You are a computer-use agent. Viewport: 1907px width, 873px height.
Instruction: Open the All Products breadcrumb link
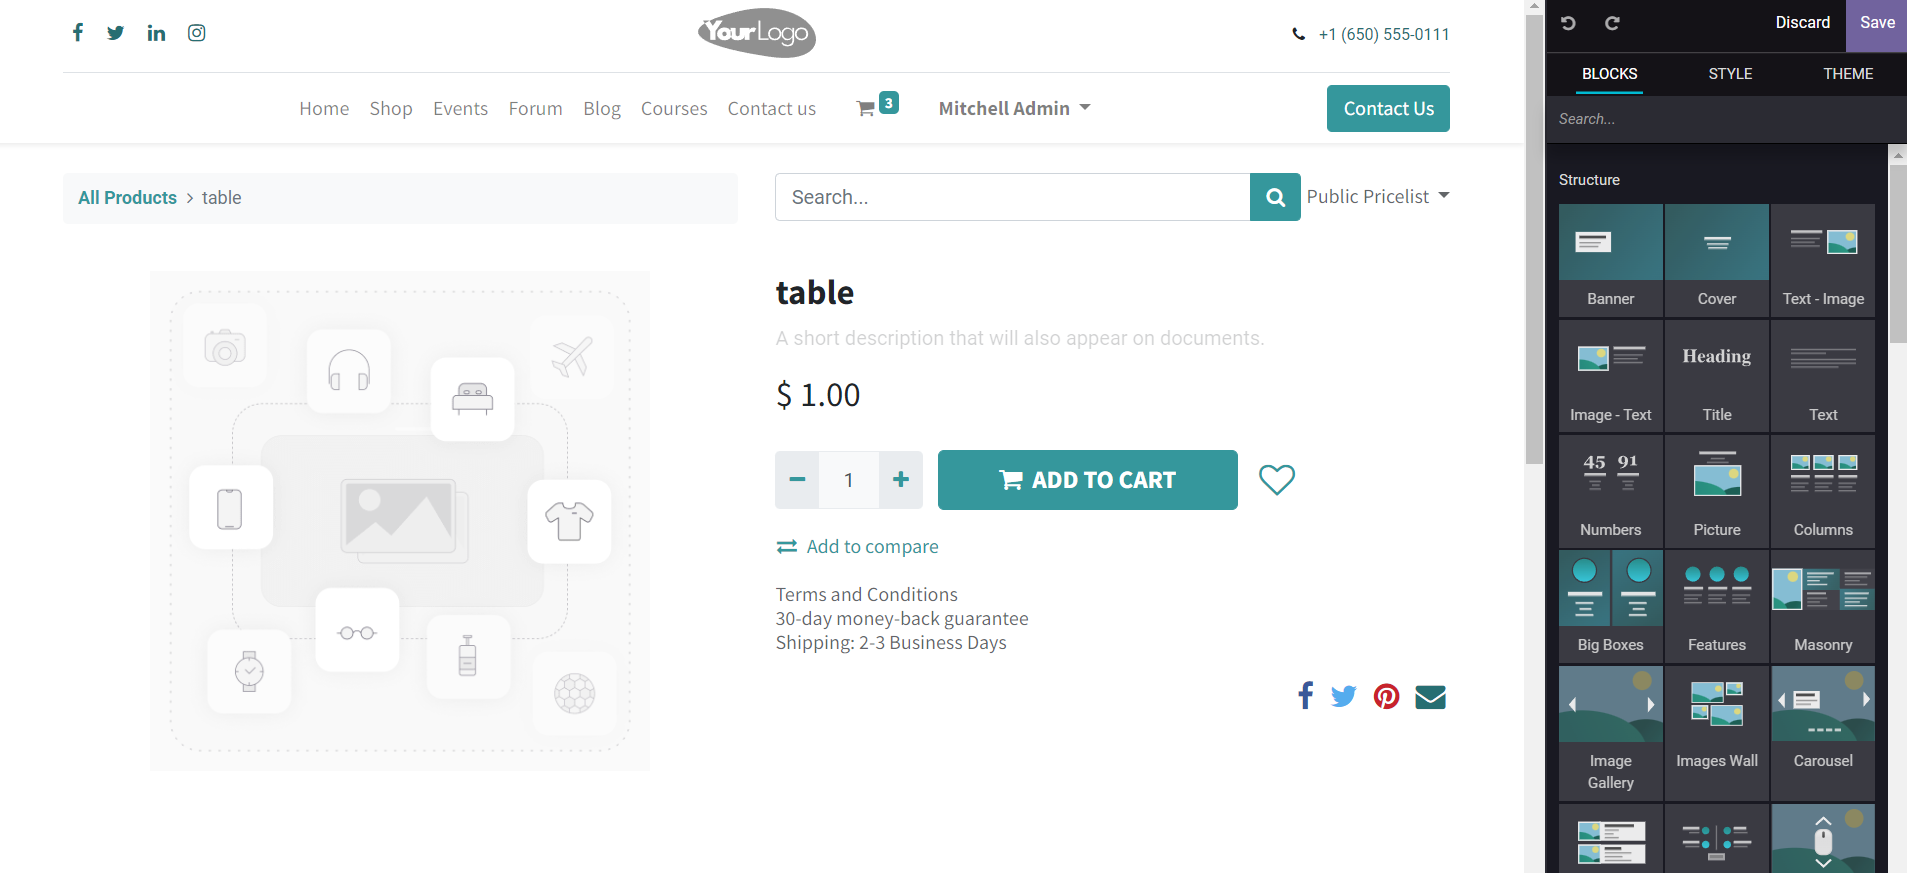[x=127, y=197]
